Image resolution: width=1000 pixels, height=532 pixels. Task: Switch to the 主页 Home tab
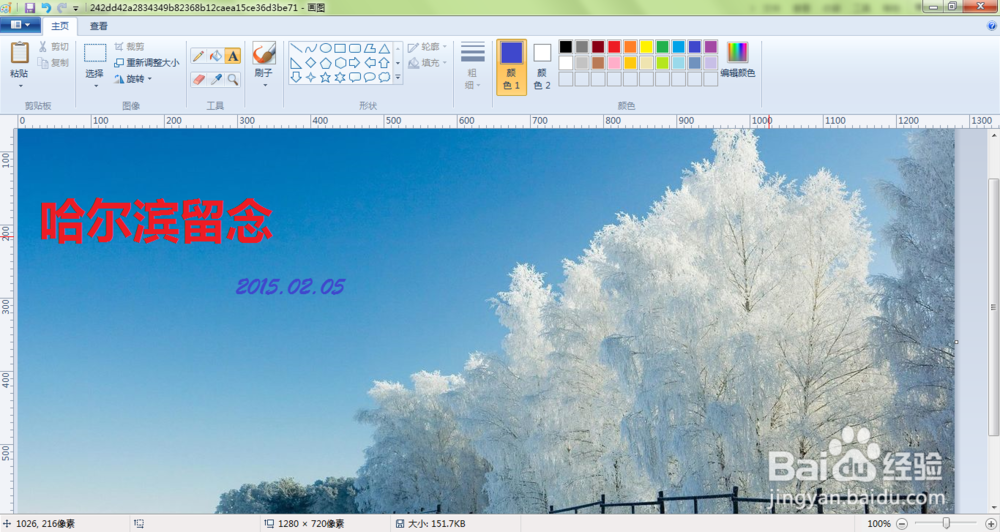(x=60, y=26)
